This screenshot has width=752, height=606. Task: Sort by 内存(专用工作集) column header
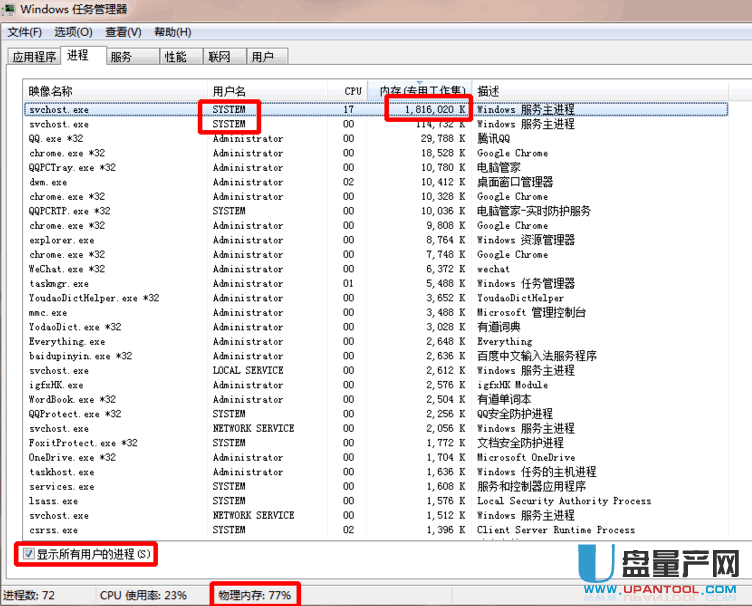pos(420,91)
